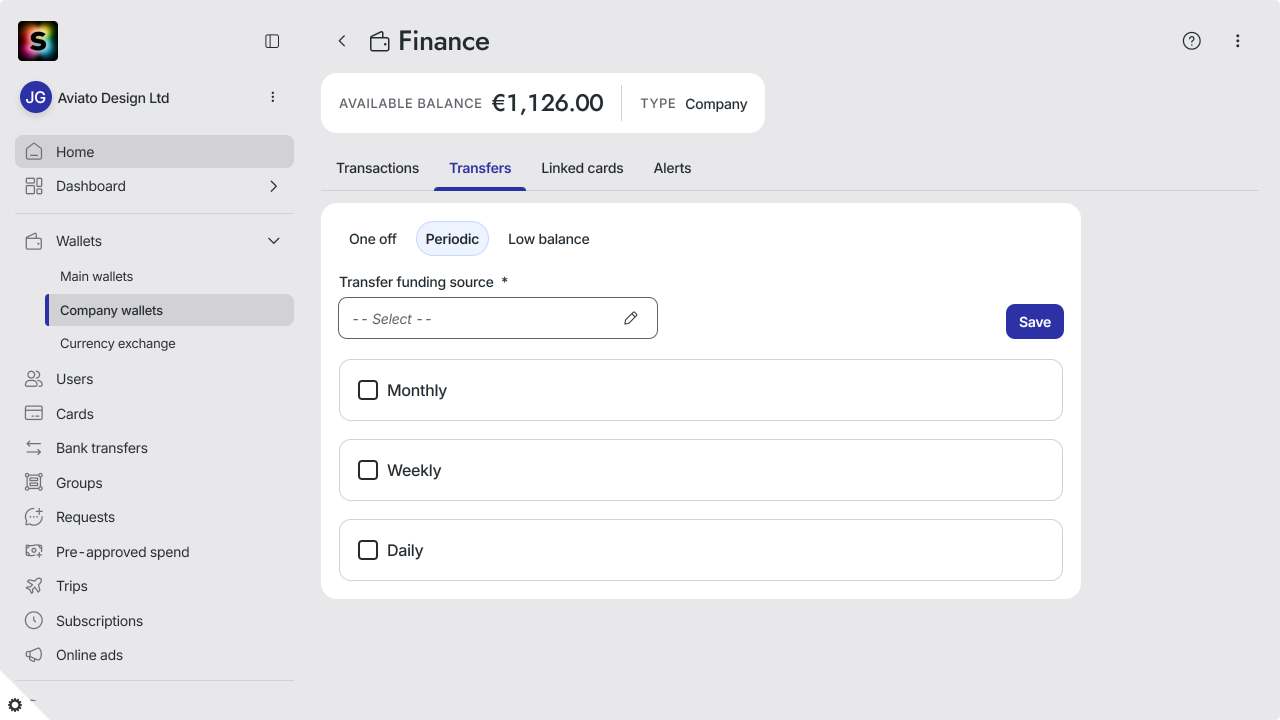Click the Company type value
This screenshot has height=720, width=1280.
point(716,104)
